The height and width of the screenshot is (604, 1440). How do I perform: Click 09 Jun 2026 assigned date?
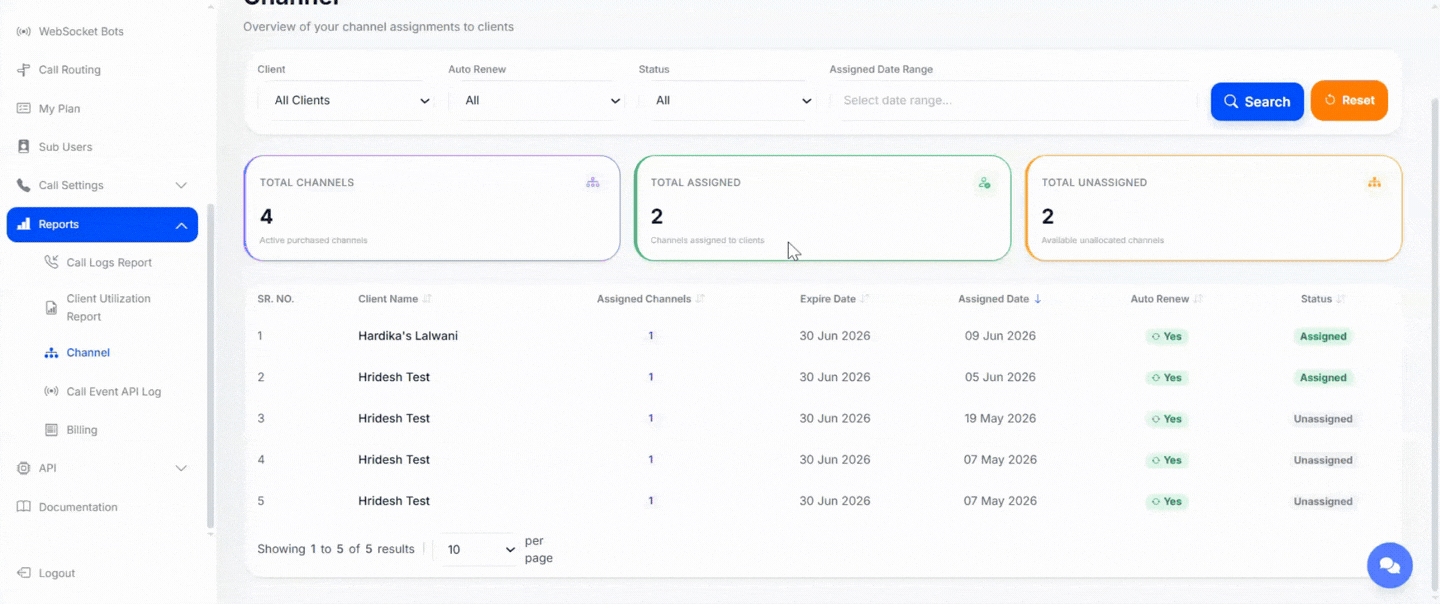click(x=1000, y=336)
